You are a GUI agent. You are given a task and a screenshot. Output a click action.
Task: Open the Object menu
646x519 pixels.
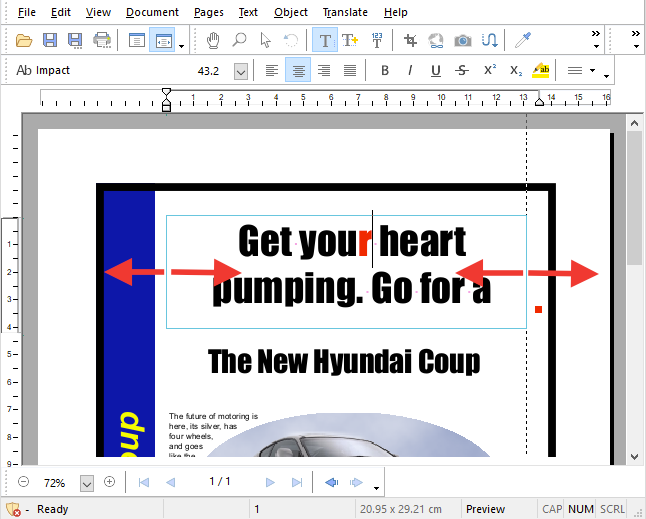(291, 12)
